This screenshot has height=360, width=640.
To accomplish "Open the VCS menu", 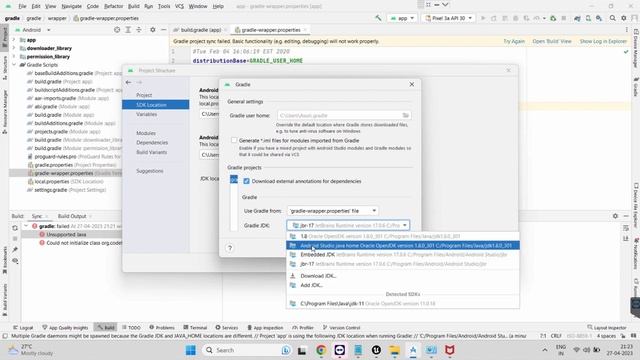I will (179, 6).
